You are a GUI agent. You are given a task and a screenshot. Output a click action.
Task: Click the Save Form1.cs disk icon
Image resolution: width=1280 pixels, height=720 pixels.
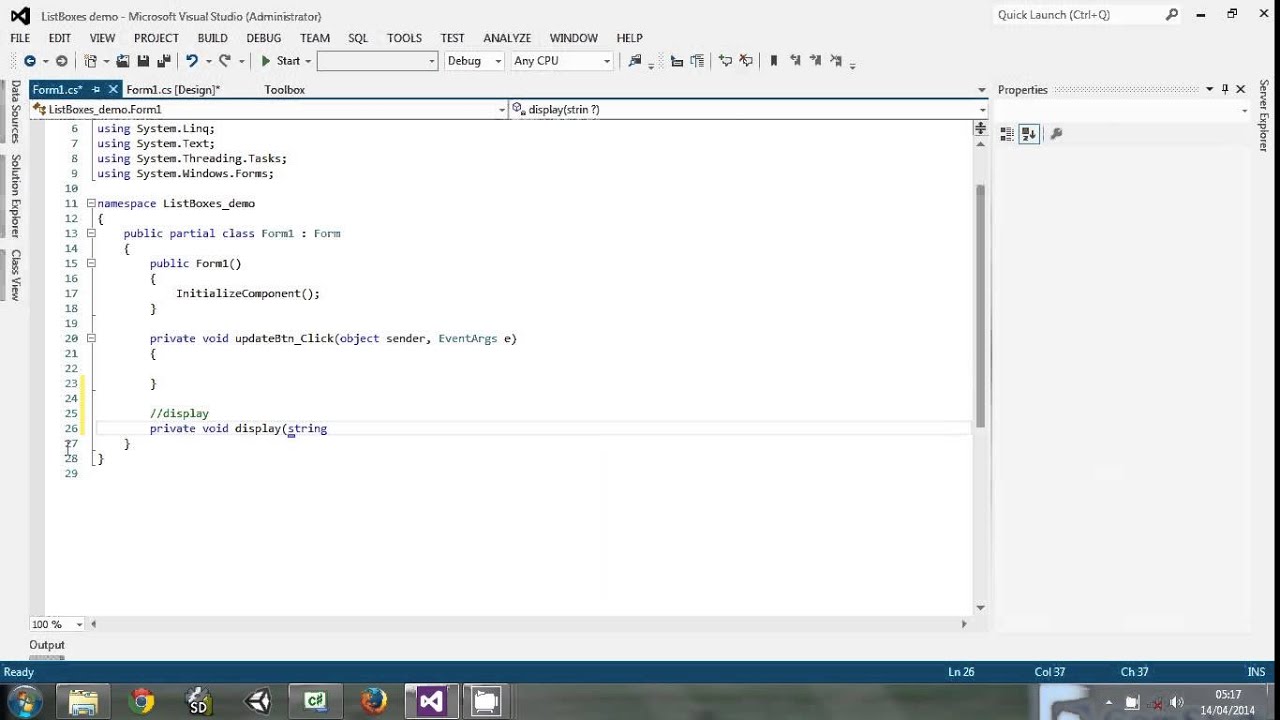(x=143, y=61)
